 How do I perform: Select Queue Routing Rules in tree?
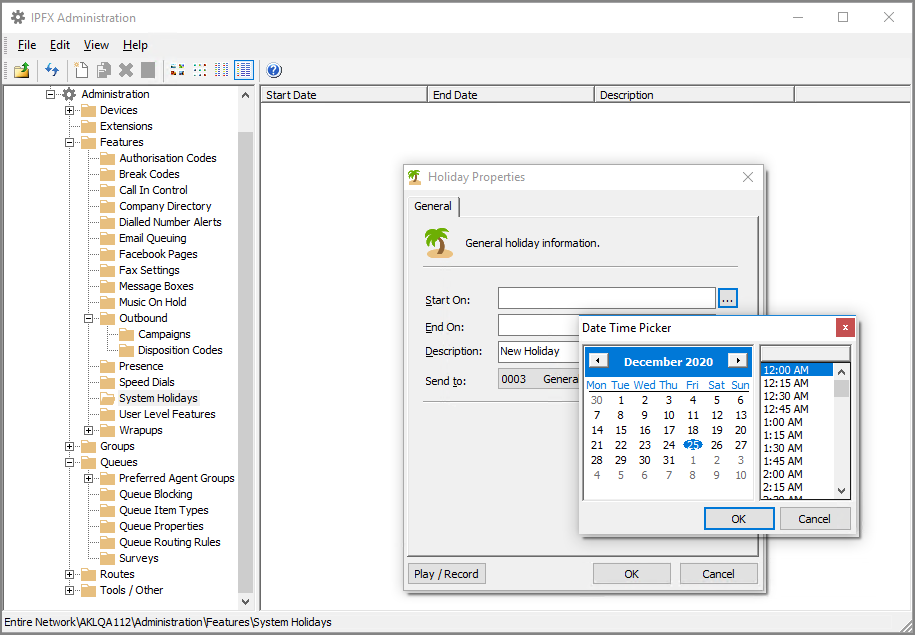[170, 542]
